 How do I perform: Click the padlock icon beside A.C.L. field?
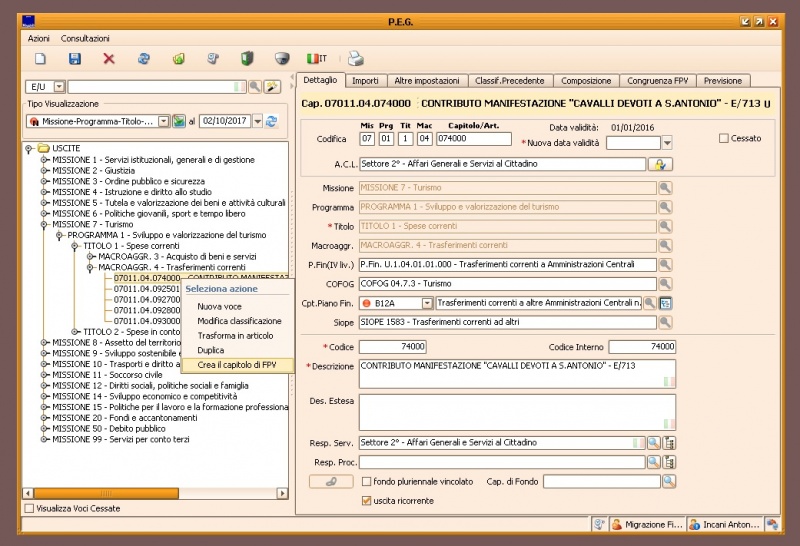tap(661, 164)
